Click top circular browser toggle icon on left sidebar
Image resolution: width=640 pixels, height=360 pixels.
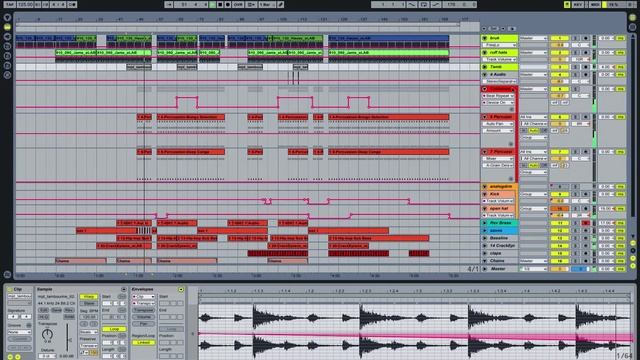point(7,17)
